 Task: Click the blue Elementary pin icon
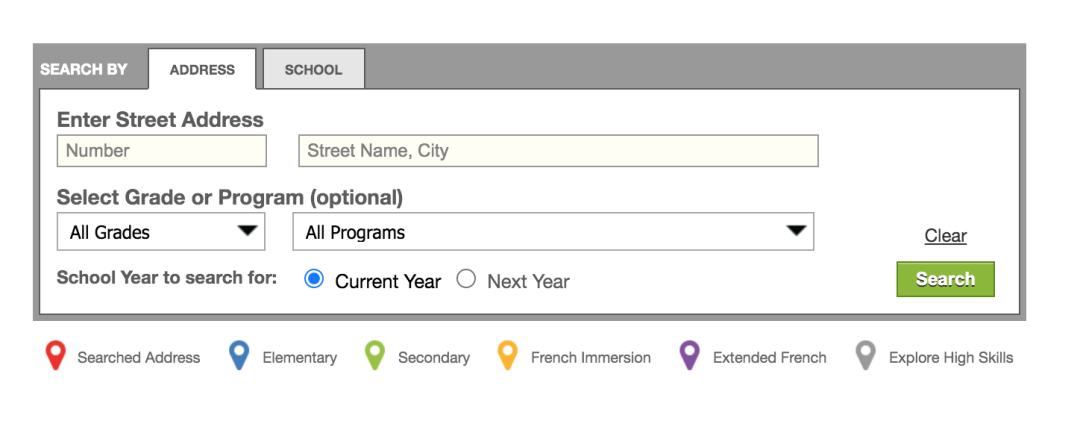point(239,355)
